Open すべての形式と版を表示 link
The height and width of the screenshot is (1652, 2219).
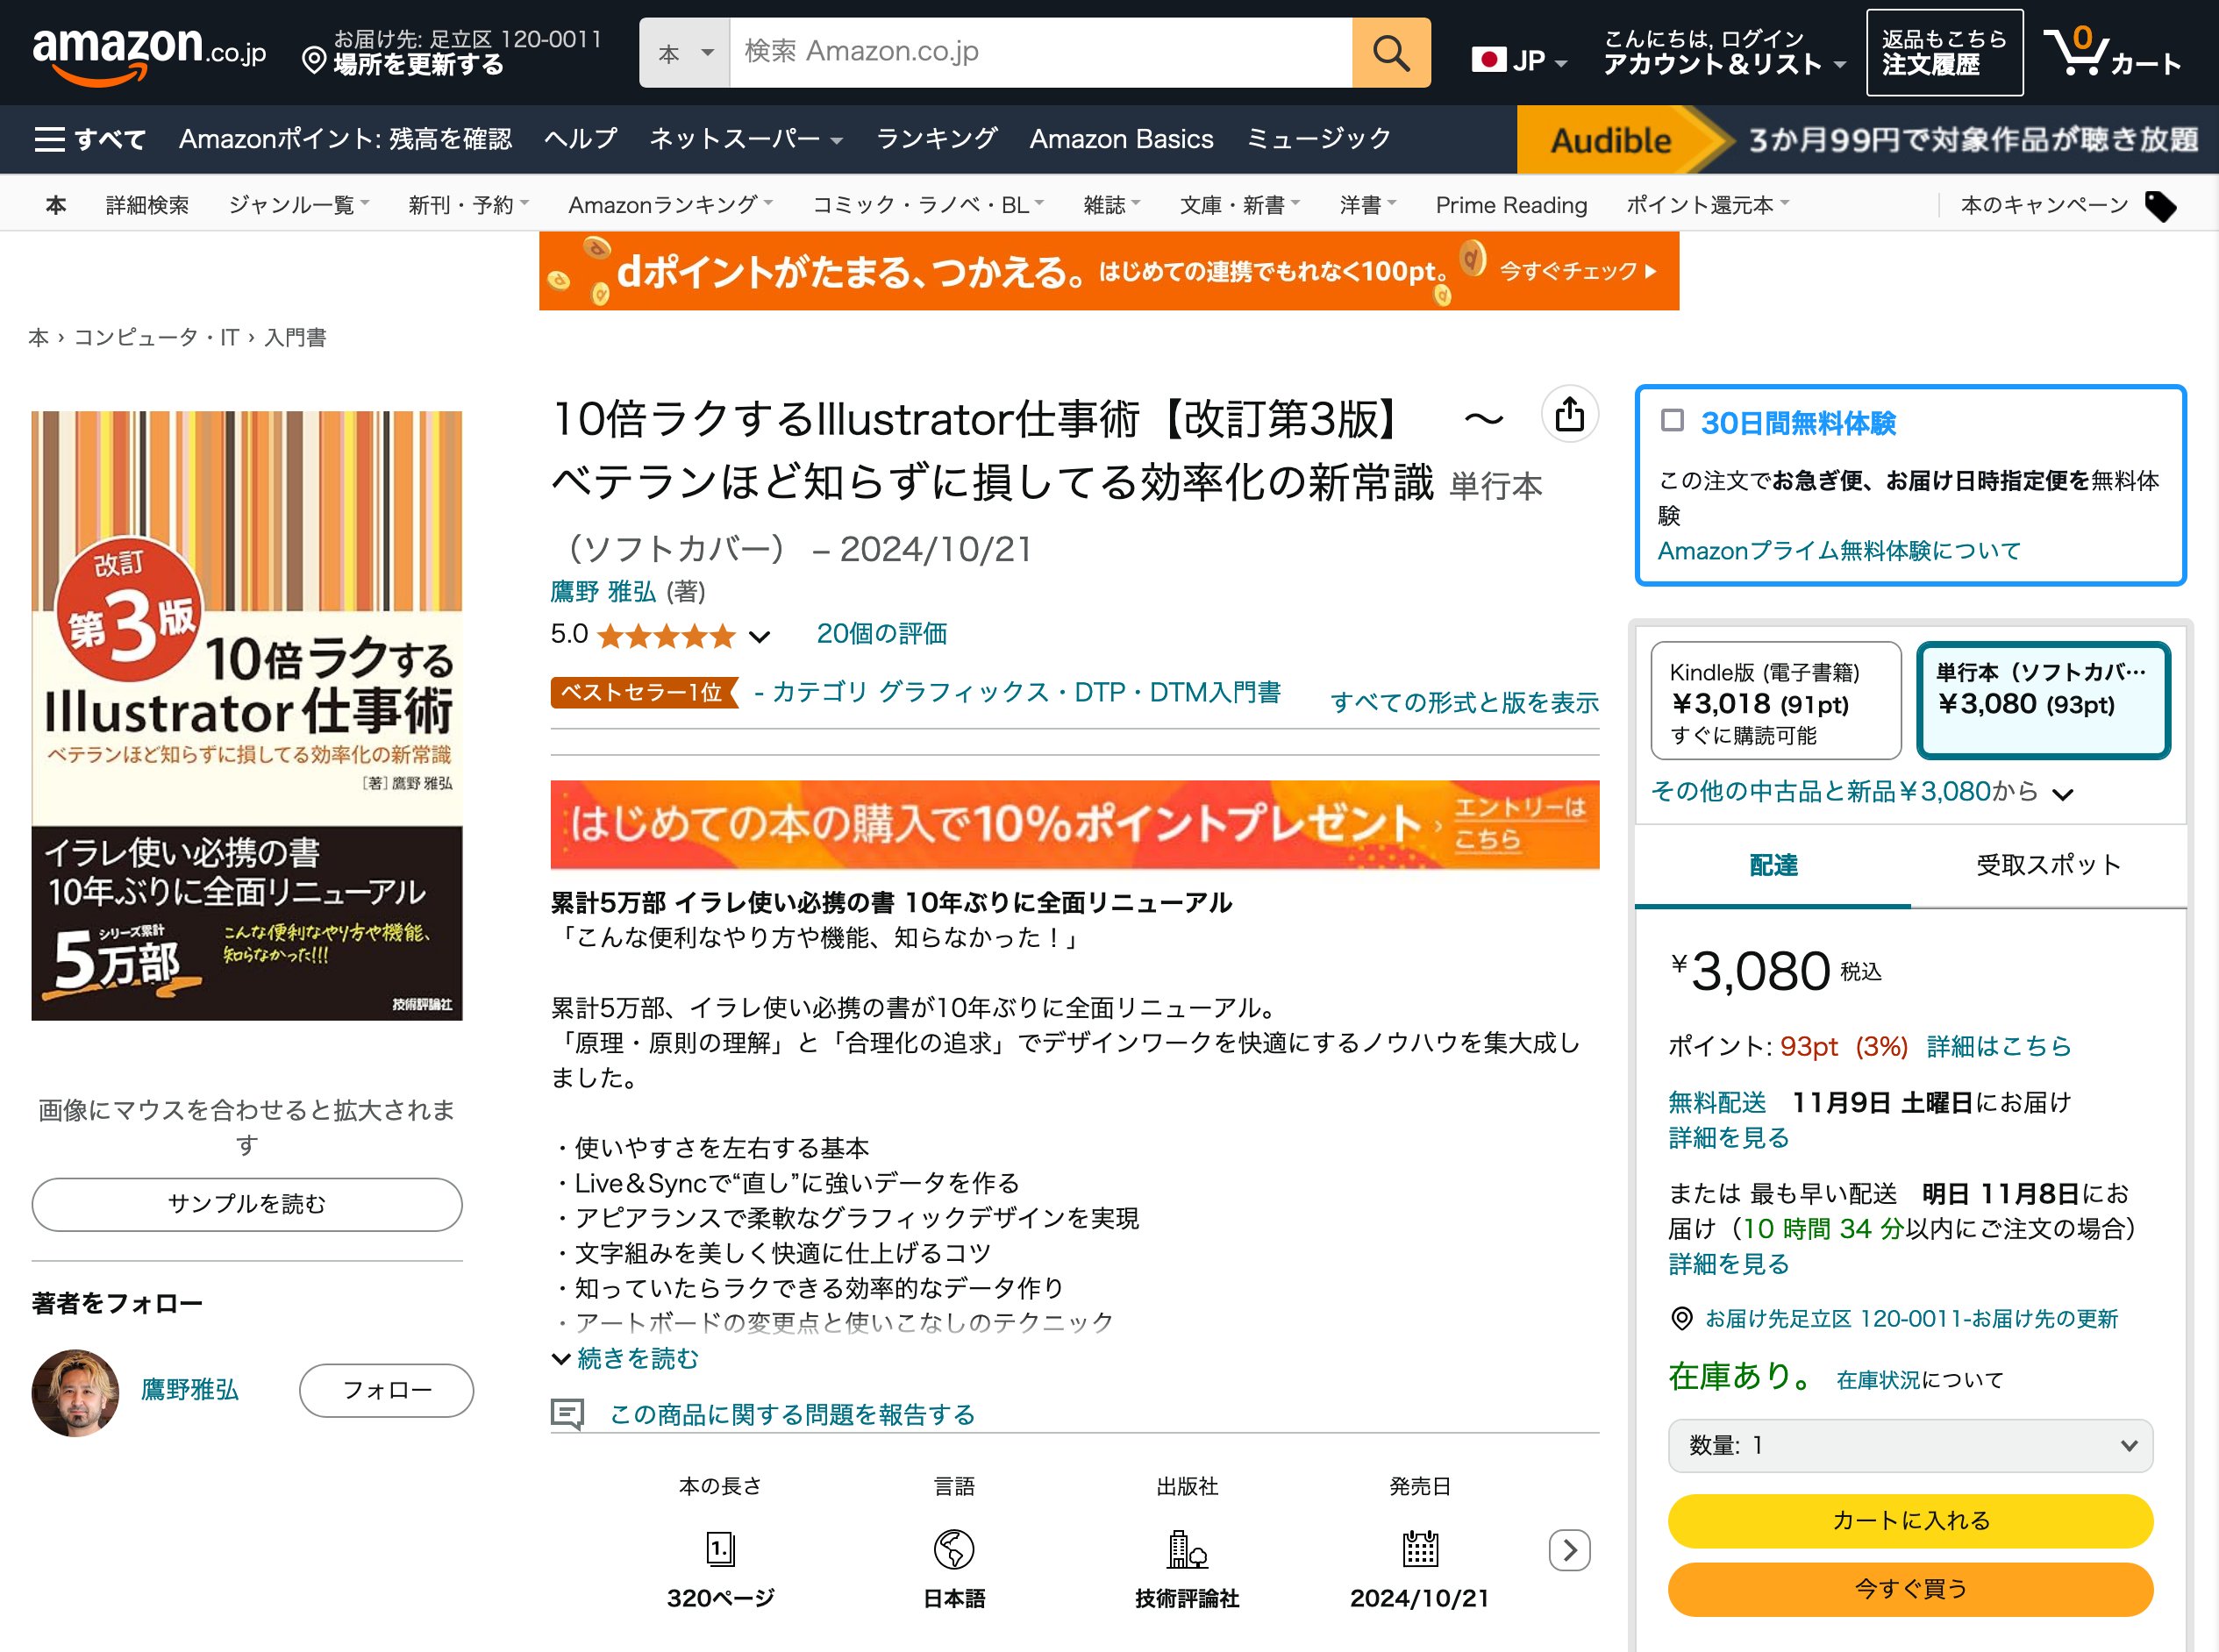pyautogui.click(x=1464, y=702)
